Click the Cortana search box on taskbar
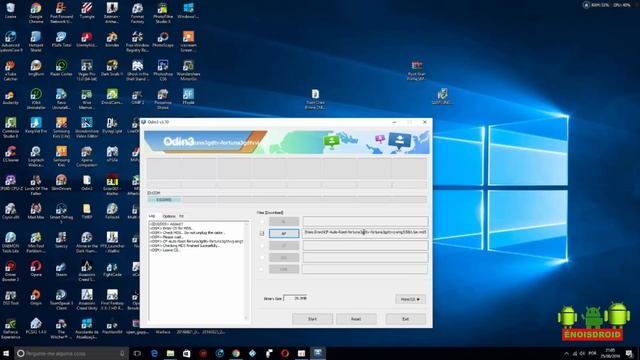640x360 pixels. pos(71,353)
